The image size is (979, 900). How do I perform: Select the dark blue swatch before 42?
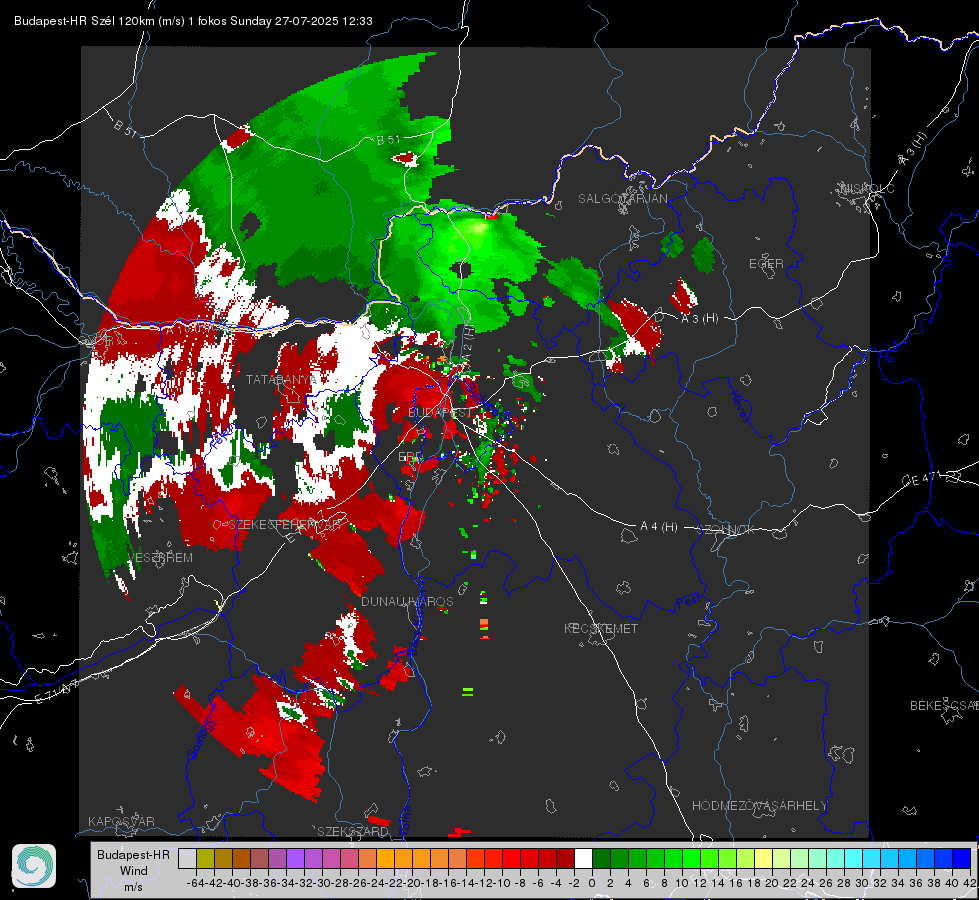point(962,858)
